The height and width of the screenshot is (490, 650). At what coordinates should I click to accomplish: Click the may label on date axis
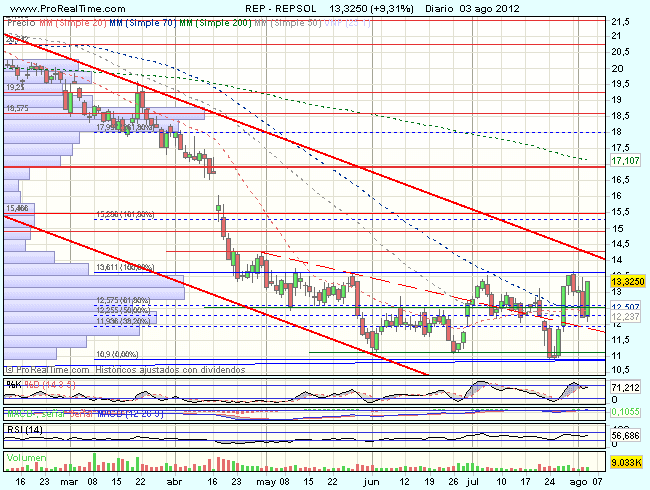(x=266, y=482)
